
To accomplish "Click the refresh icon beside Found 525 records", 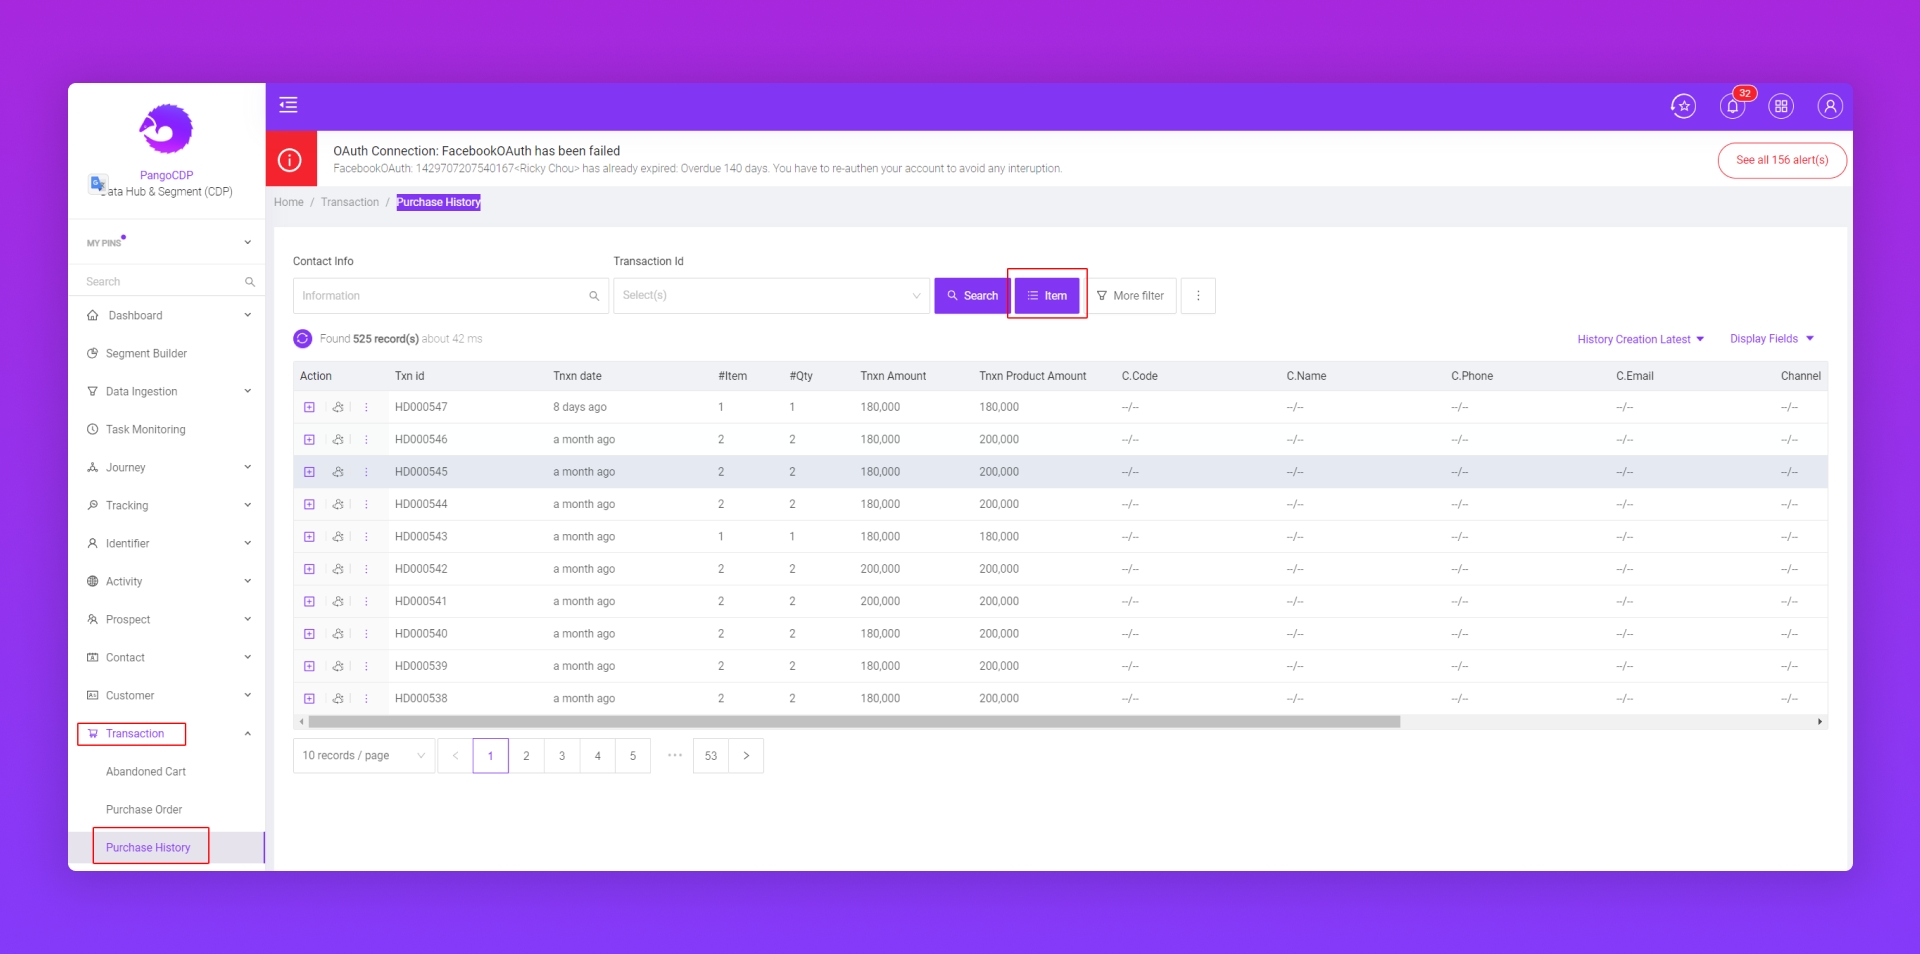I will coord(303,339).
